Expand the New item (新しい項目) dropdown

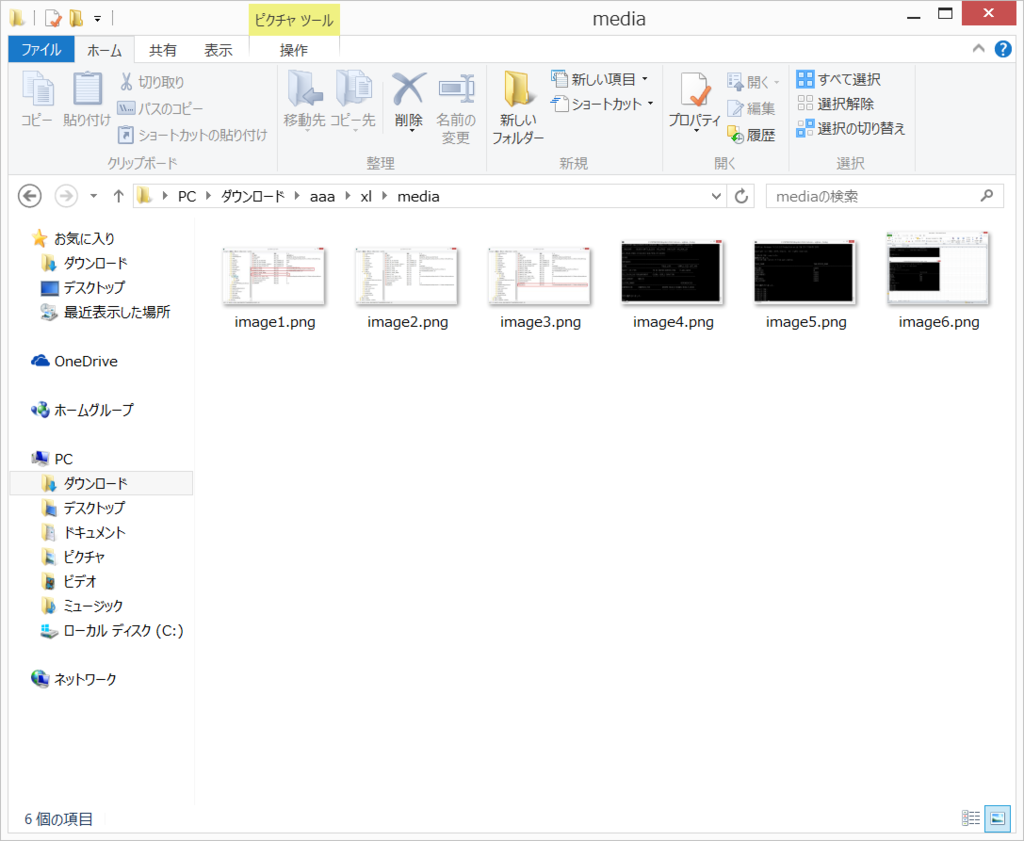tap(645, 79)
